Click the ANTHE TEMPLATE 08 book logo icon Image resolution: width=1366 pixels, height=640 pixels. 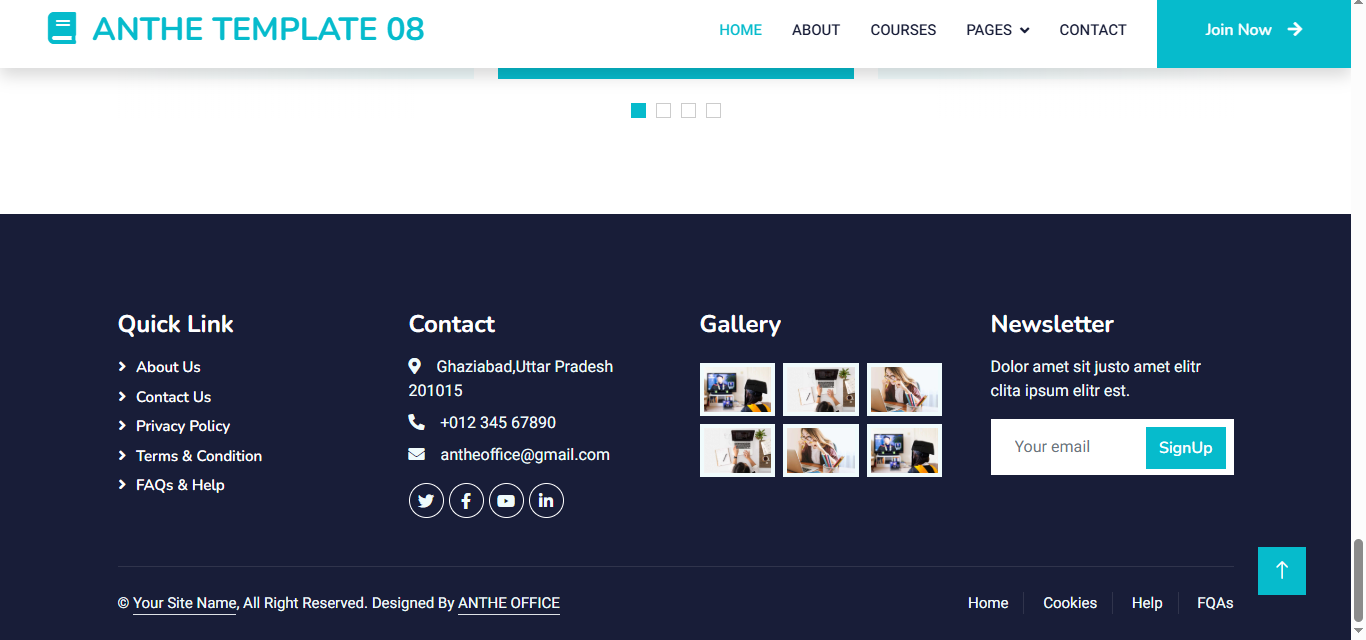pos(62,29)
